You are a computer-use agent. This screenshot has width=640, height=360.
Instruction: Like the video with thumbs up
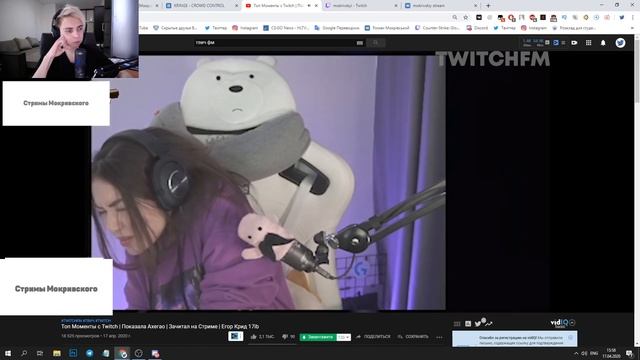[262, 337]
